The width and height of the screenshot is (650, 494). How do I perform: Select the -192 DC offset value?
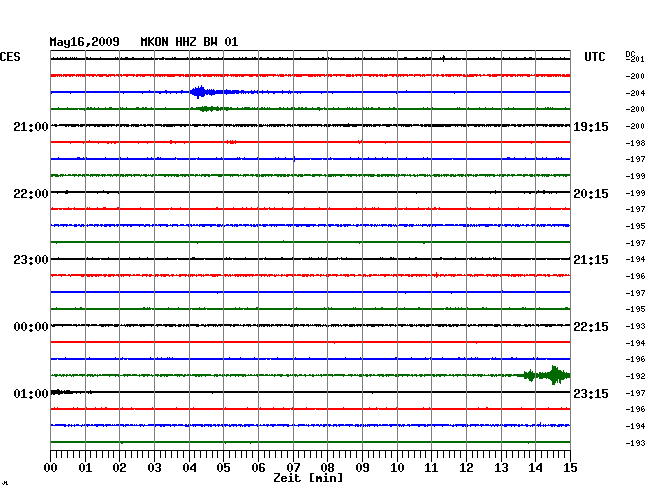pyautogui.click(x=635, y=376)
